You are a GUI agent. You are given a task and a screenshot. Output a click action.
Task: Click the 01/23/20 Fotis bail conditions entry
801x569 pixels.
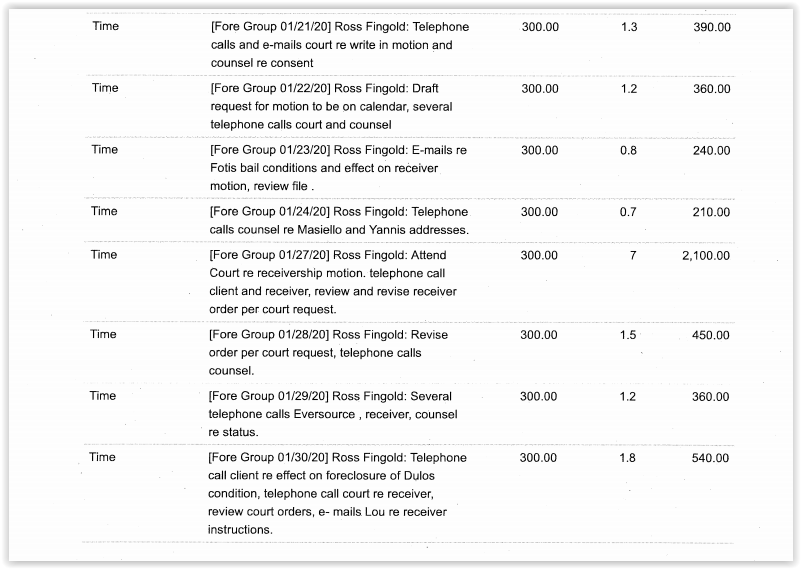(x=339, y=168)
